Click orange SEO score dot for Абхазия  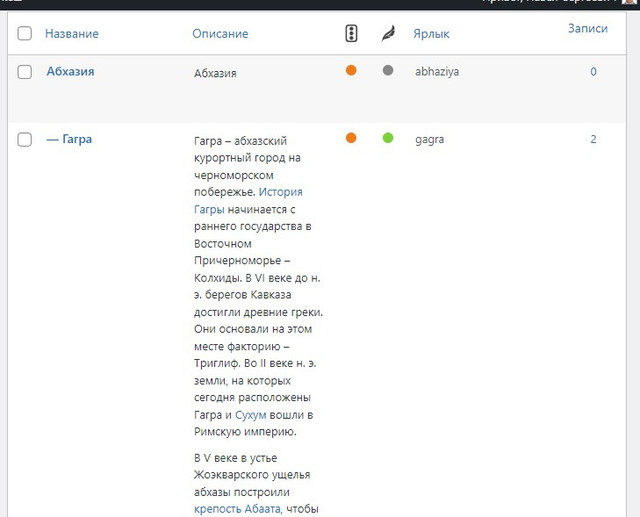(351, 70)
